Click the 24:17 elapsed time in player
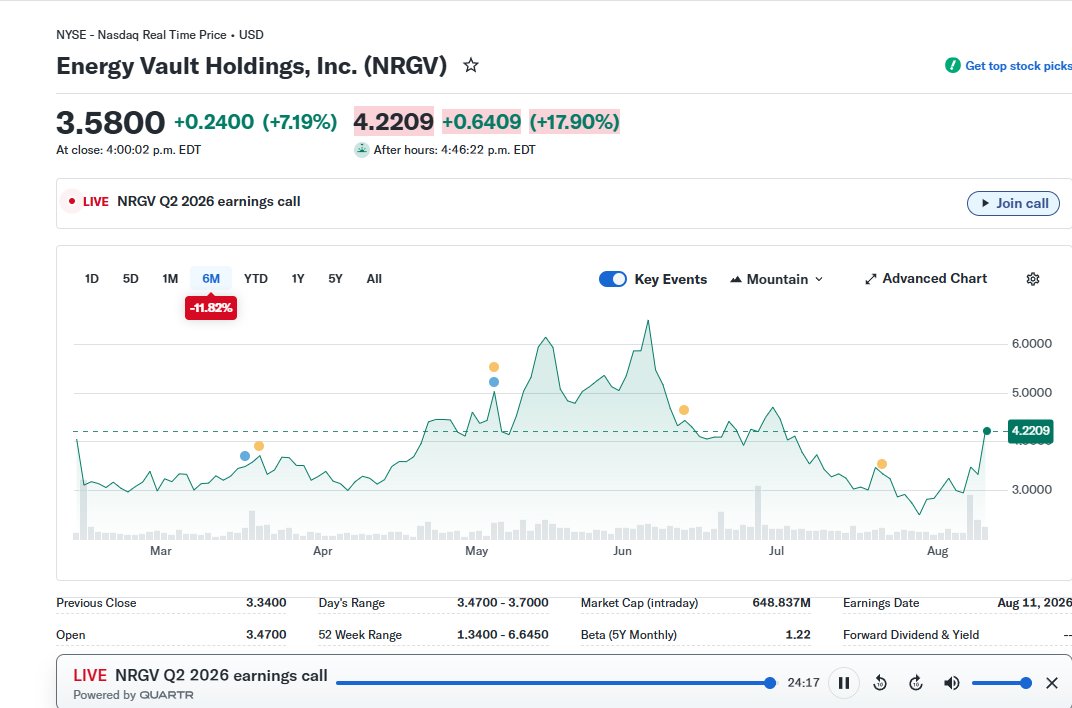The height and width of the screenshot is (708, 1072). pos(803,683)
